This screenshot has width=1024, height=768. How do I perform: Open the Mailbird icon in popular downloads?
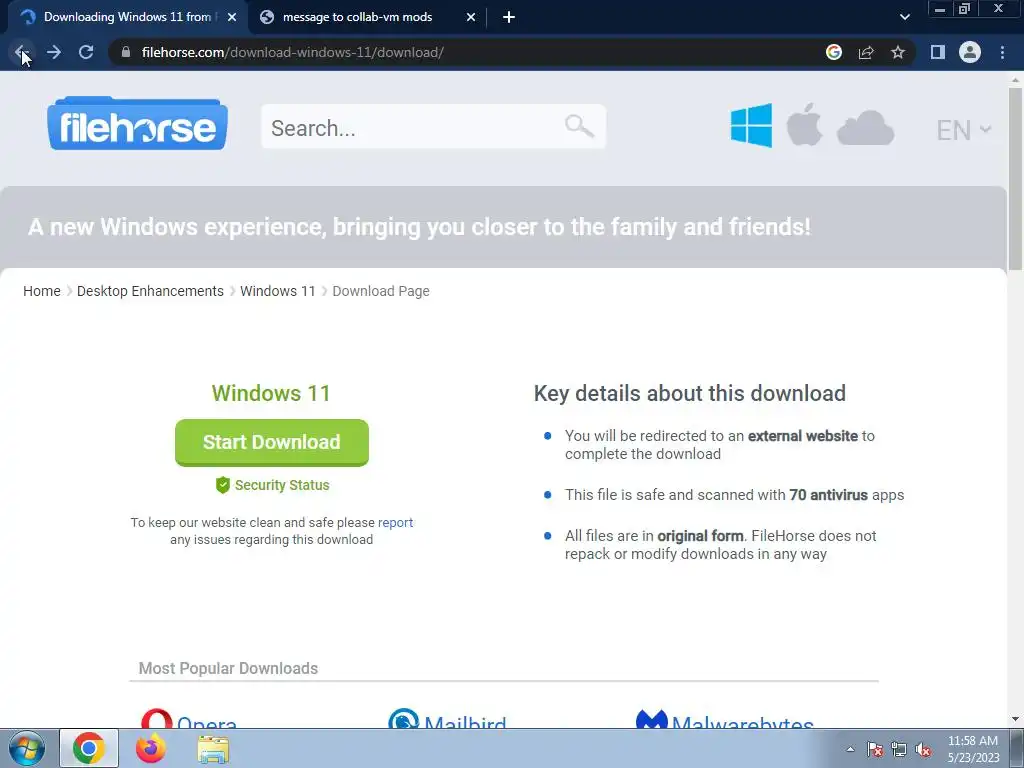(x=404, y=718)
